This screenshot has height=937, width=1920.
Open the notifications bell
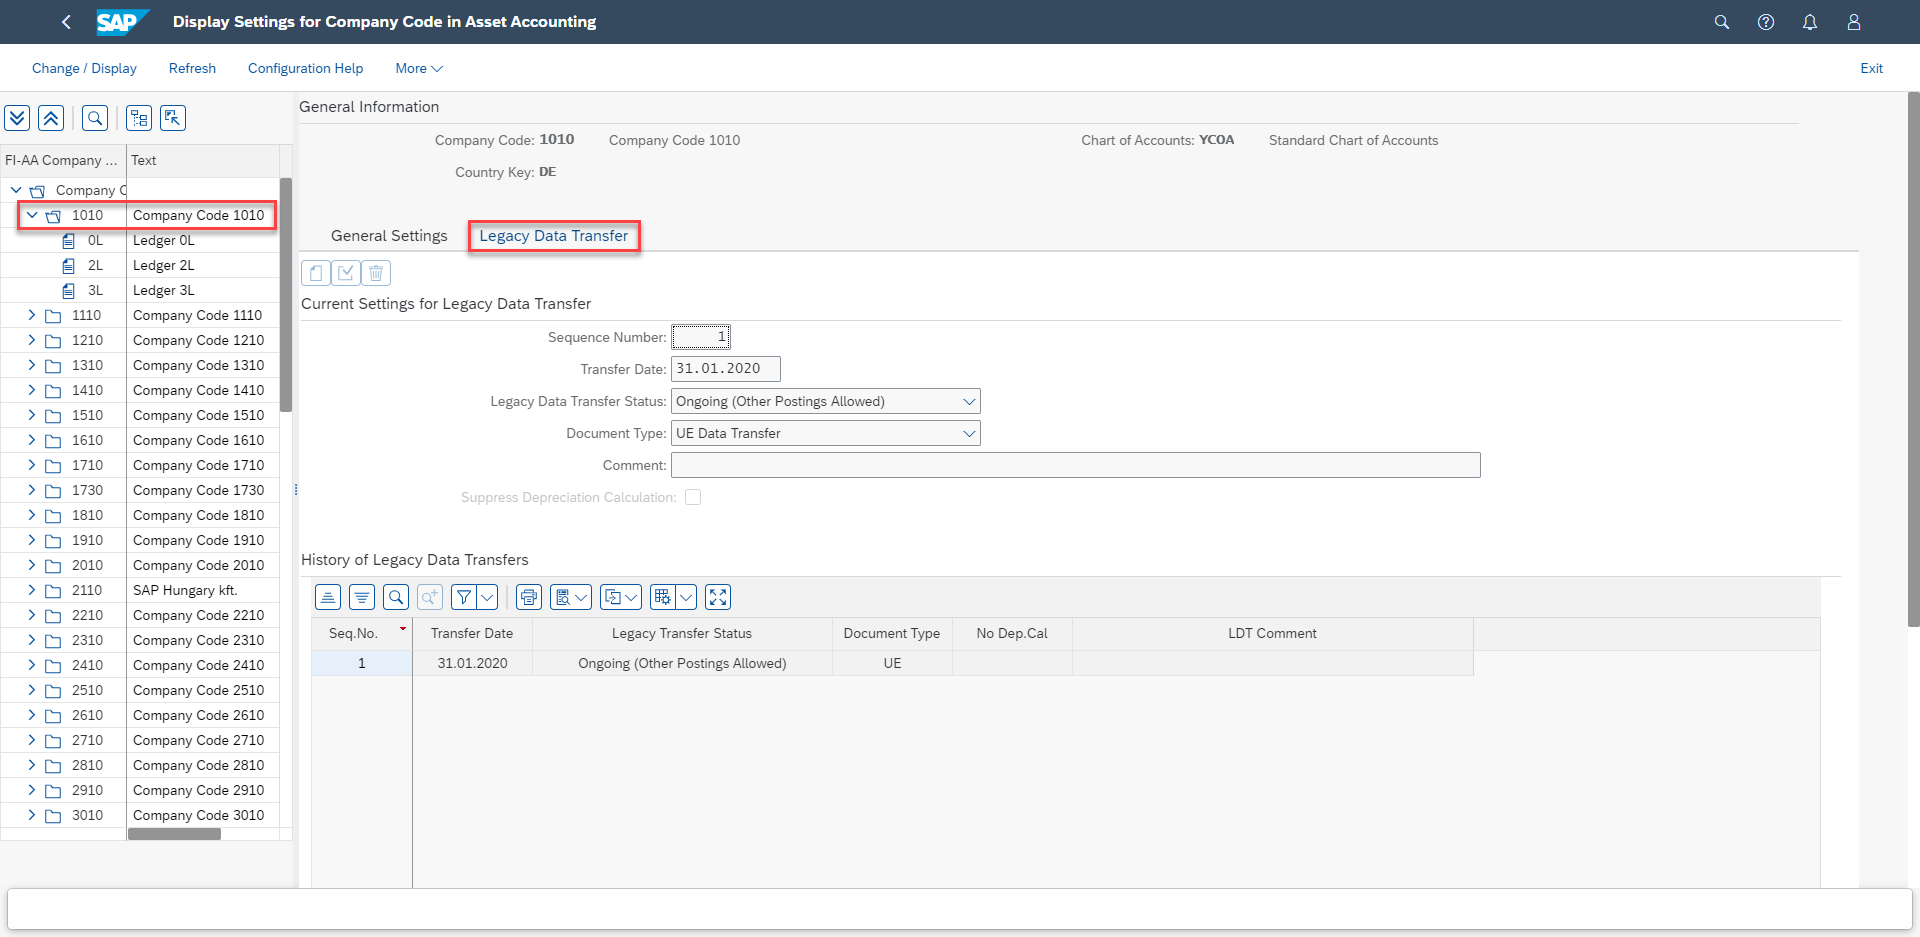(1810, 21)
